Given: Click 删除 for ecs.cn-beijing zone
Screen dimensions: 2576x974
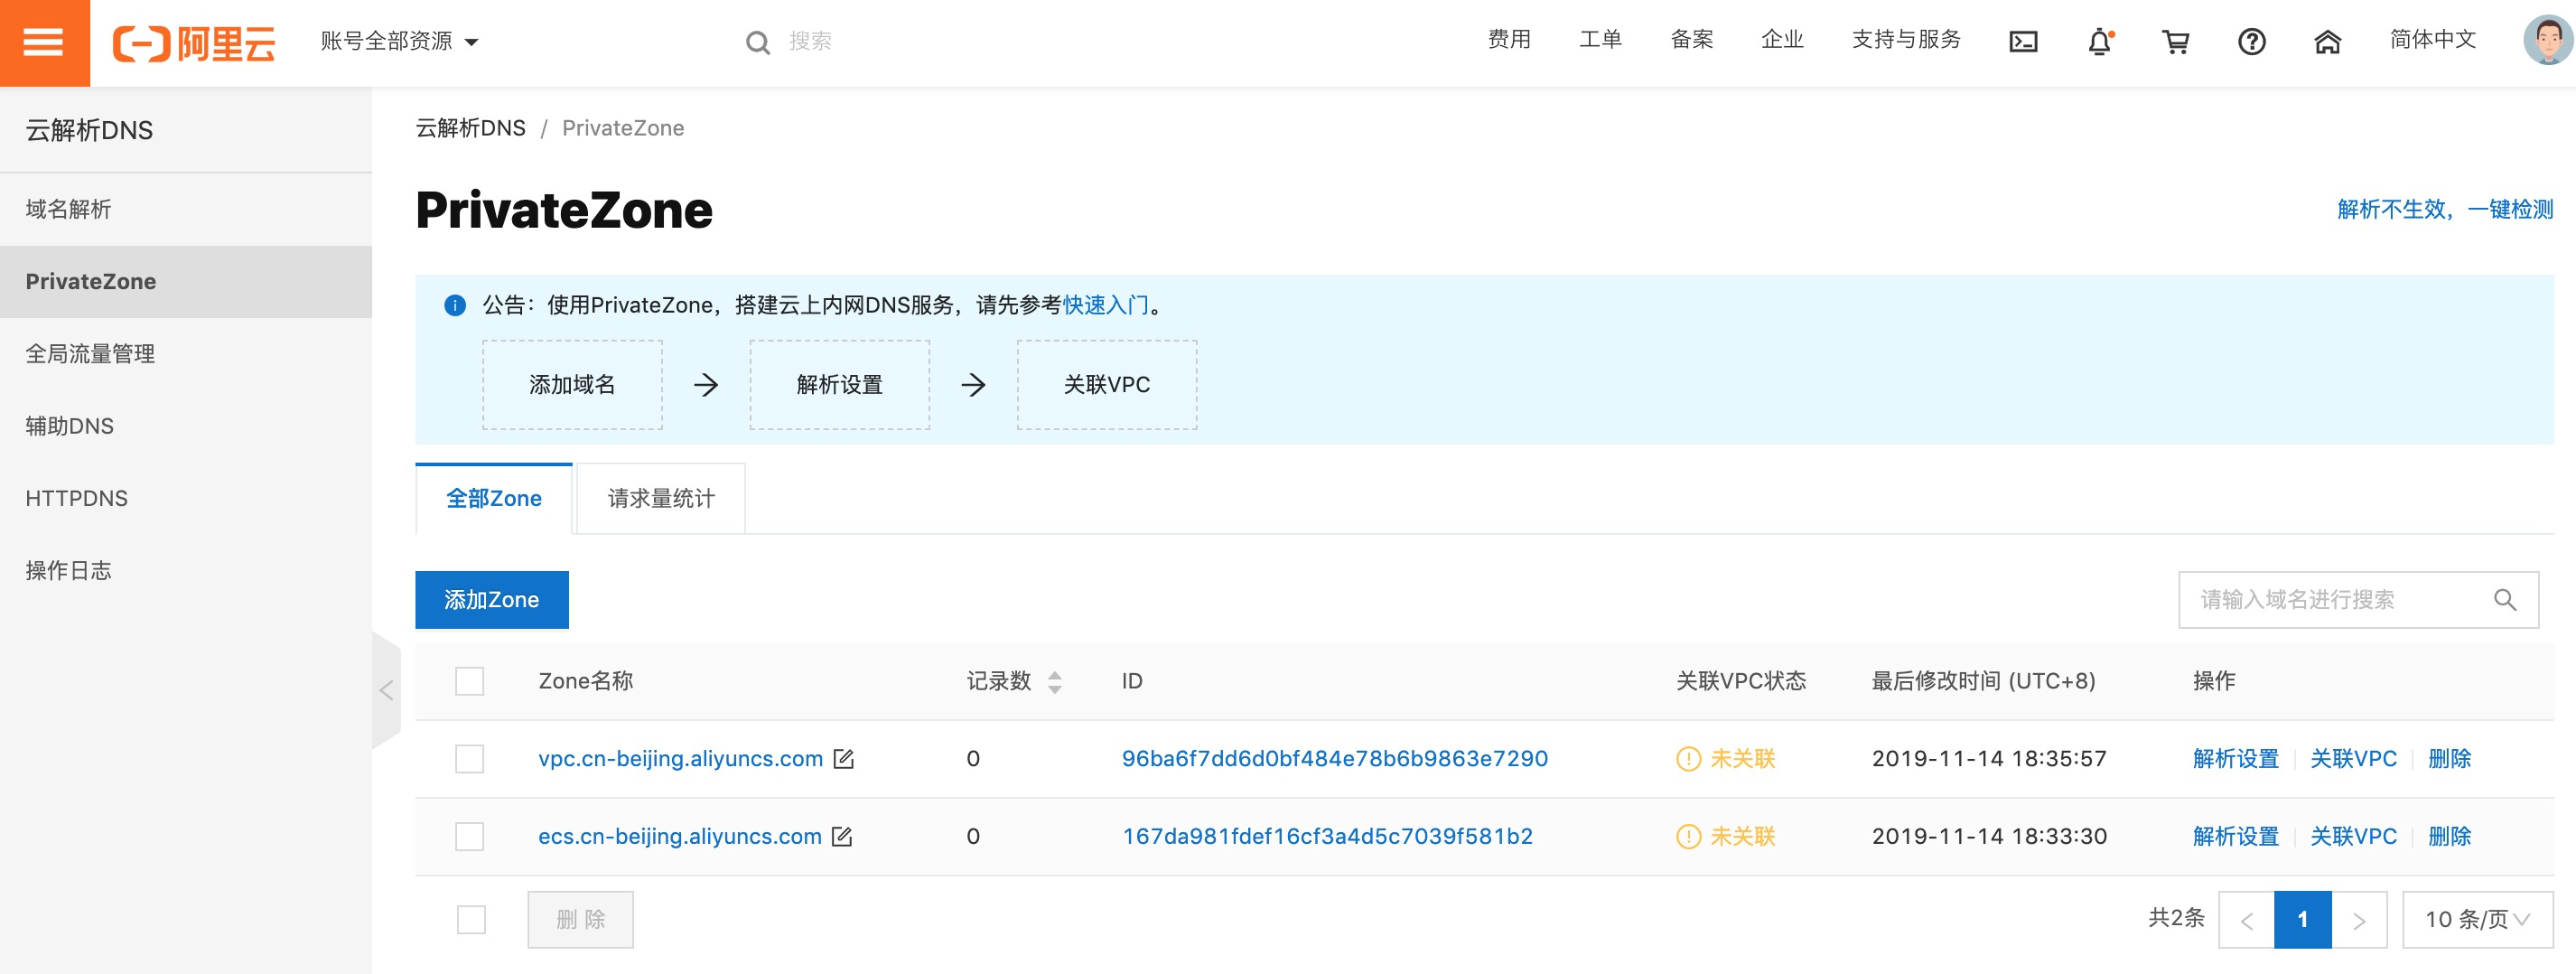Looking at the screenshot, I should click(2449, 837).
